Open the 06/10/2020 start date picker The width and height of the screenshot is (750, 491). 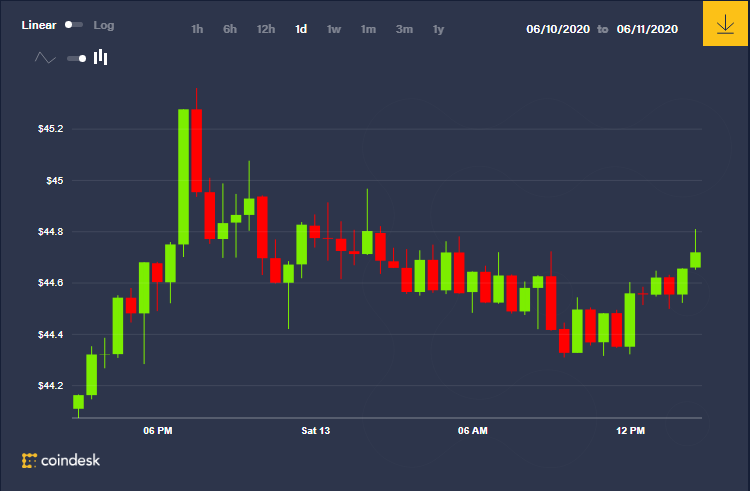point(558,29)
